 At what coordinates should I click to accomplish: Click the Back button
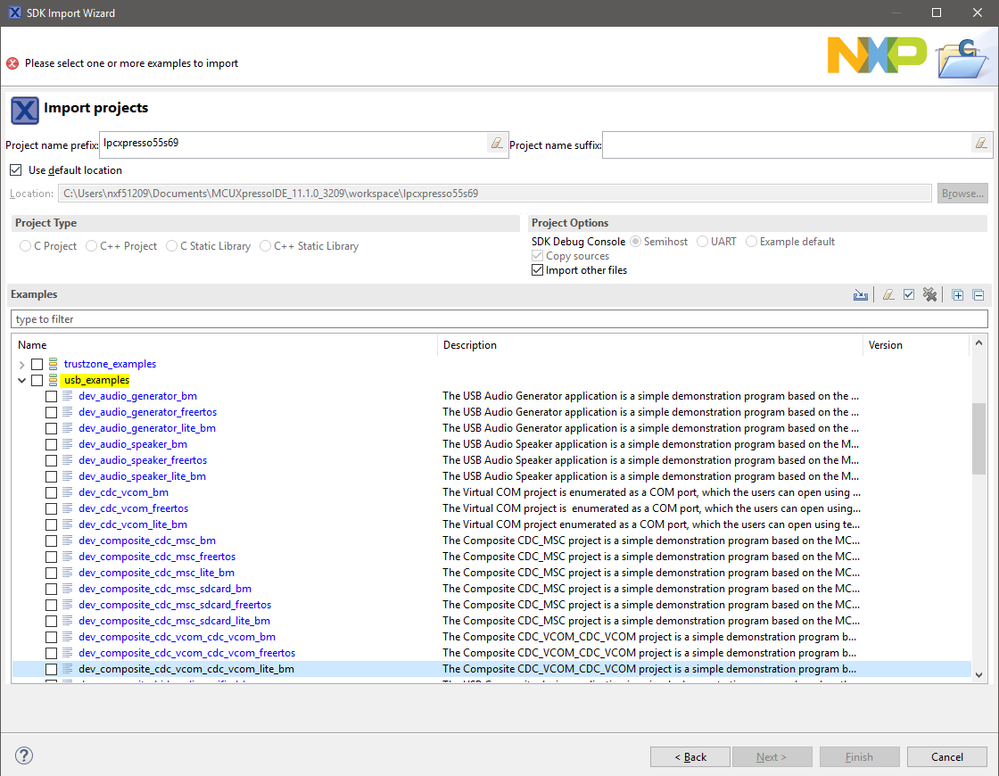click(x=690, y=757)
